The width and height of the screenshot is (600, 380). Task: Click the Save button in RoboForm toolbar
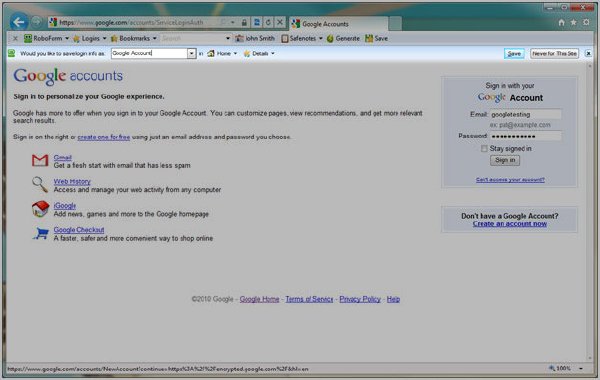pos(377,38)
